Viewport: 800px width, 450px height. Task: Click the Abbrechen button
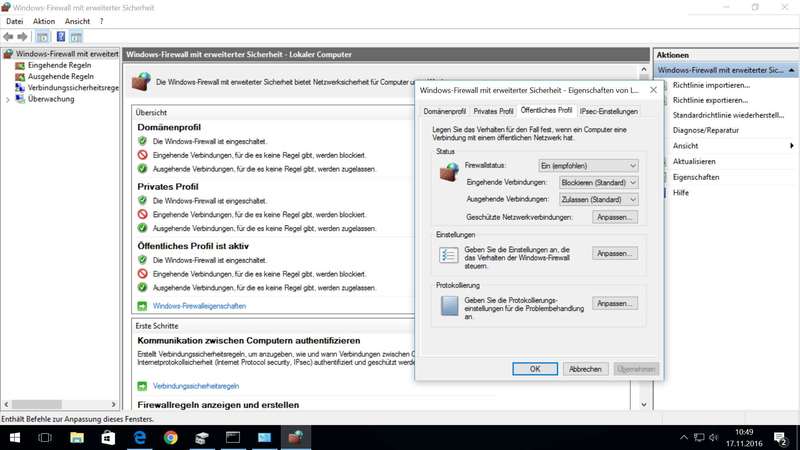pyautogui.click(x=585, y=369)
